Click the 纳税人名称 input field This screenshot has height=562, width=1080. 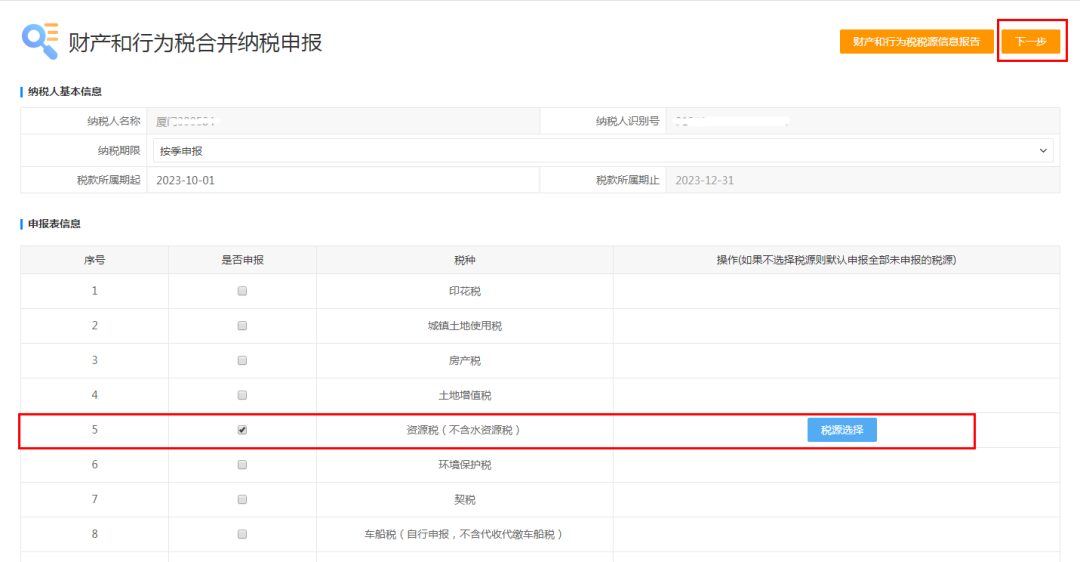[343, 121]
